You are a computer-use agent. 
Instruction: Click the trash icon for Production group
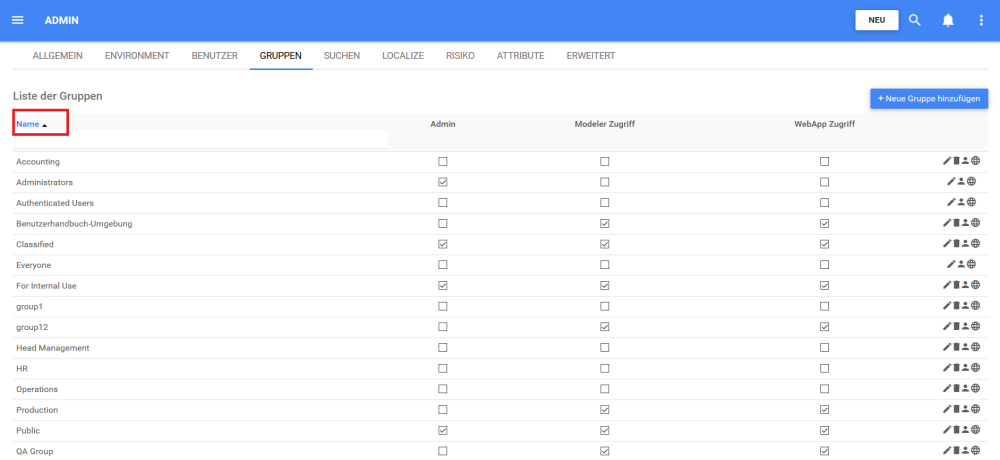pos(956,410)
